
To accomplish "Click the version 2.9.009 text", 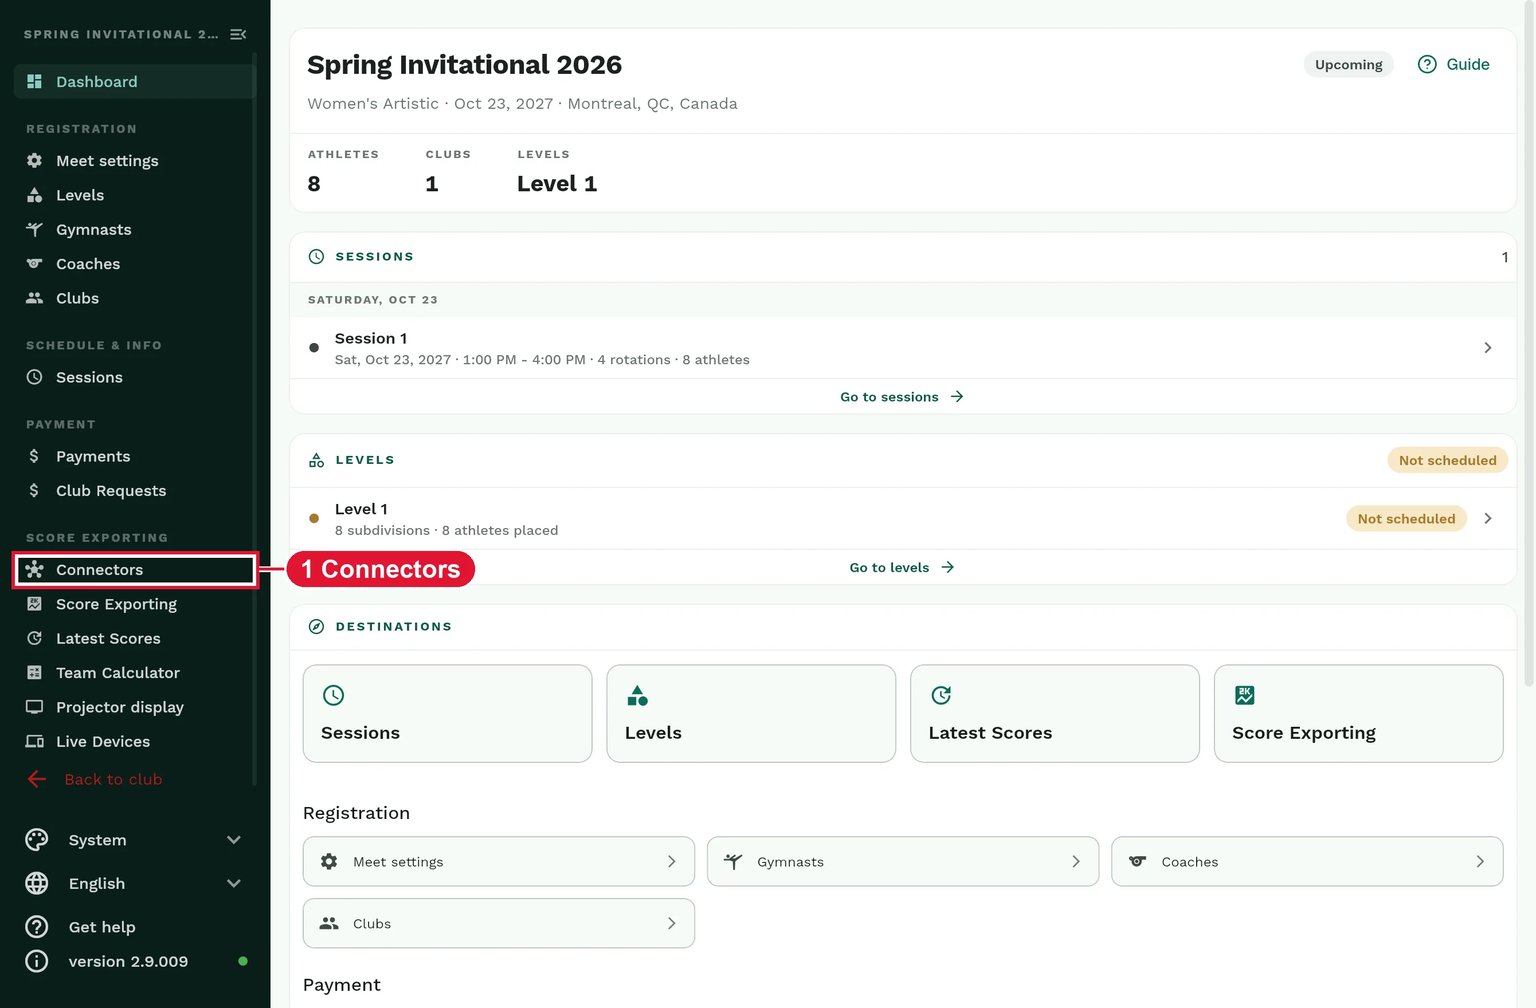I will coord(128,962).
